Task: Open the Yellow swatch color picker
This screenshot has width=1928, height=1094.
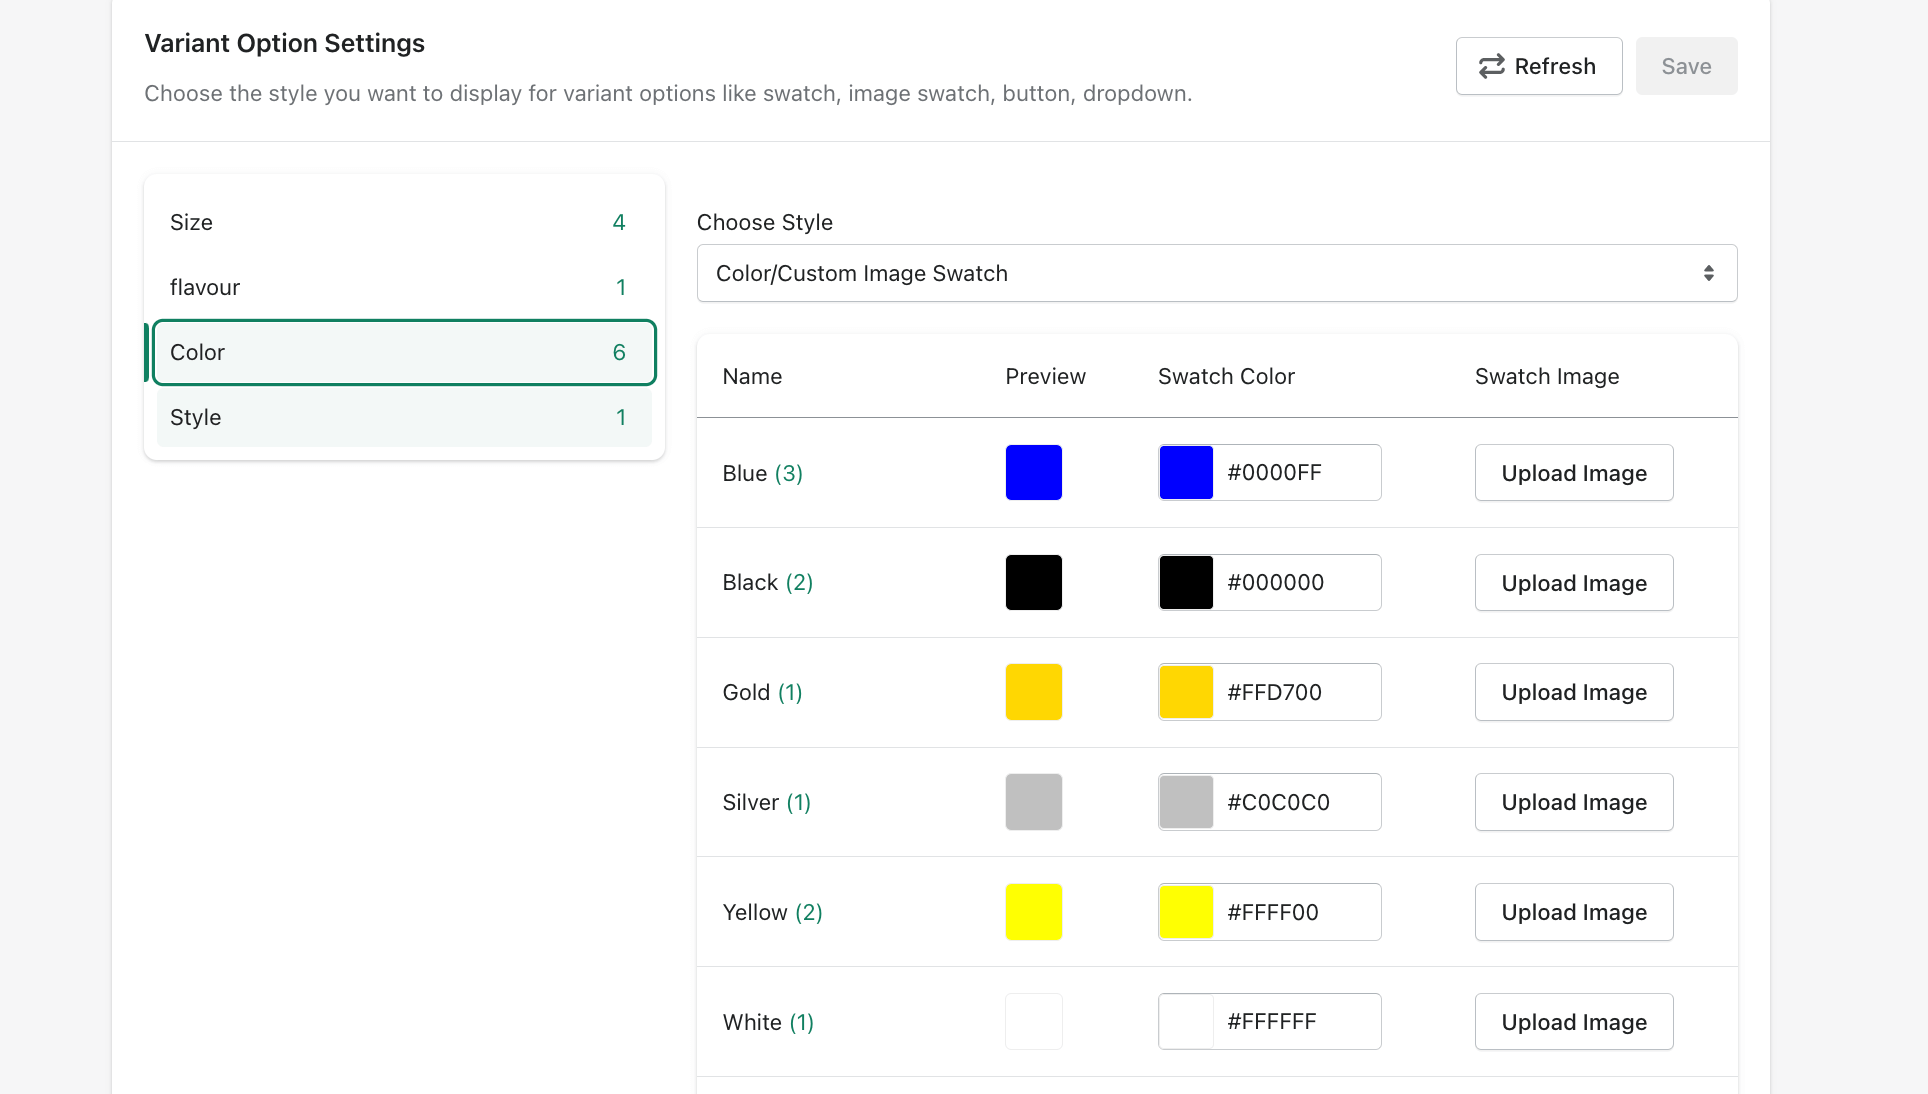Action: pyautogui.click(x=1186, y=912)
